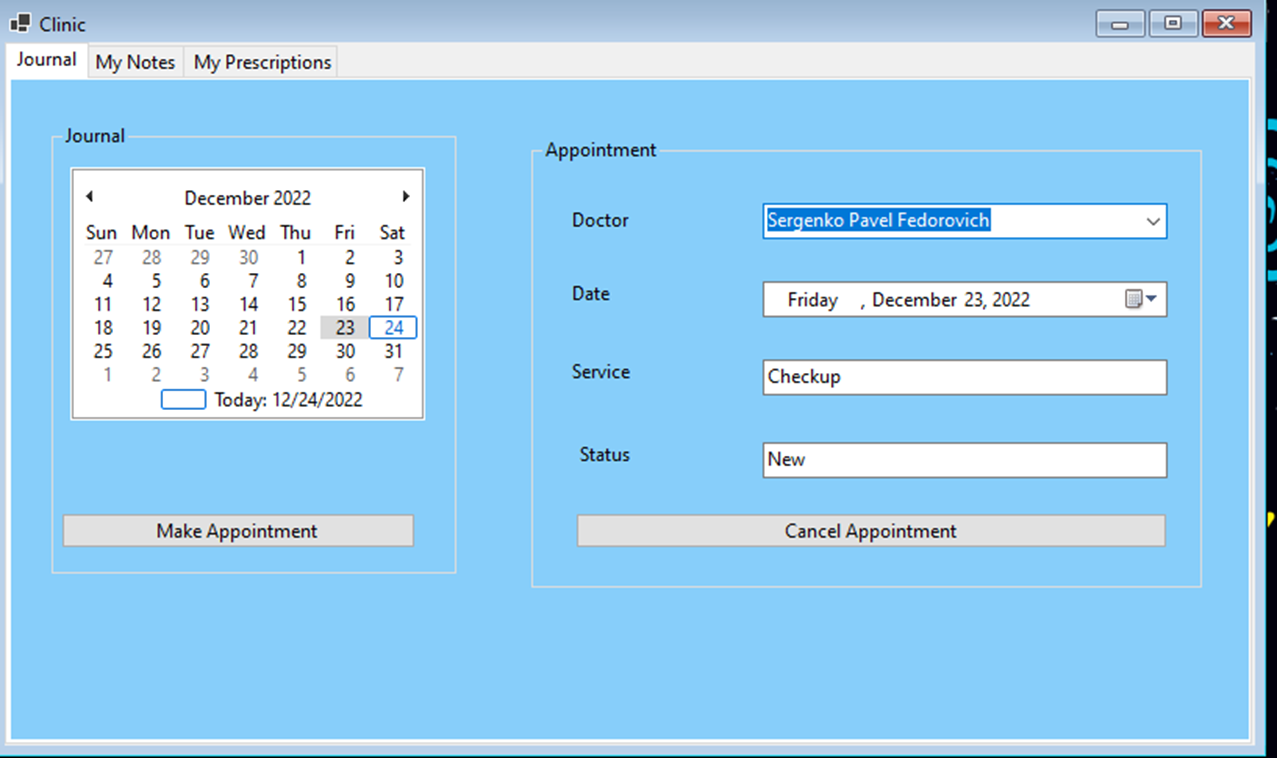This screenshot has height=758, width=1277.
Task: Select December 8 in the calendar
Action: click(301, 281)
